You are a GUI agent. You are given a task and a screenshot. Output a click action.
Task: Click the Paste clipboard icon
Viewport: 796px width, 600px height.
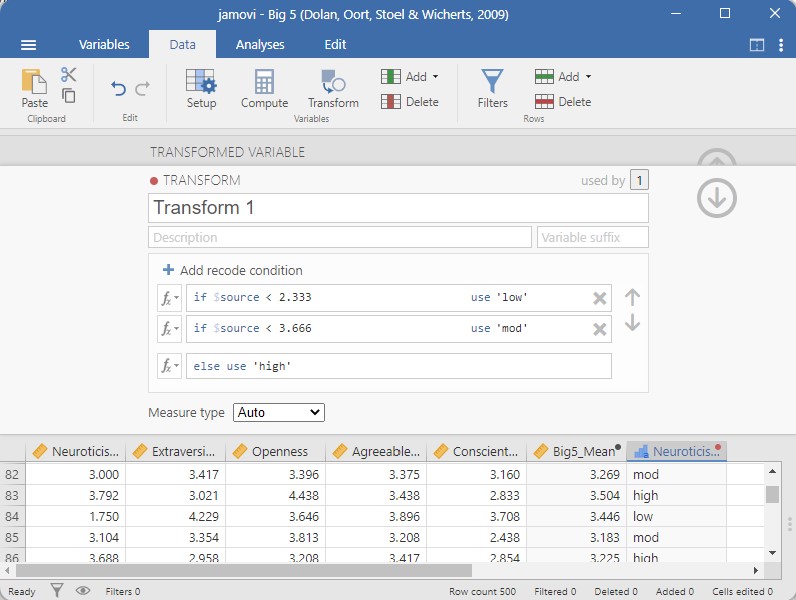point(35,82)
